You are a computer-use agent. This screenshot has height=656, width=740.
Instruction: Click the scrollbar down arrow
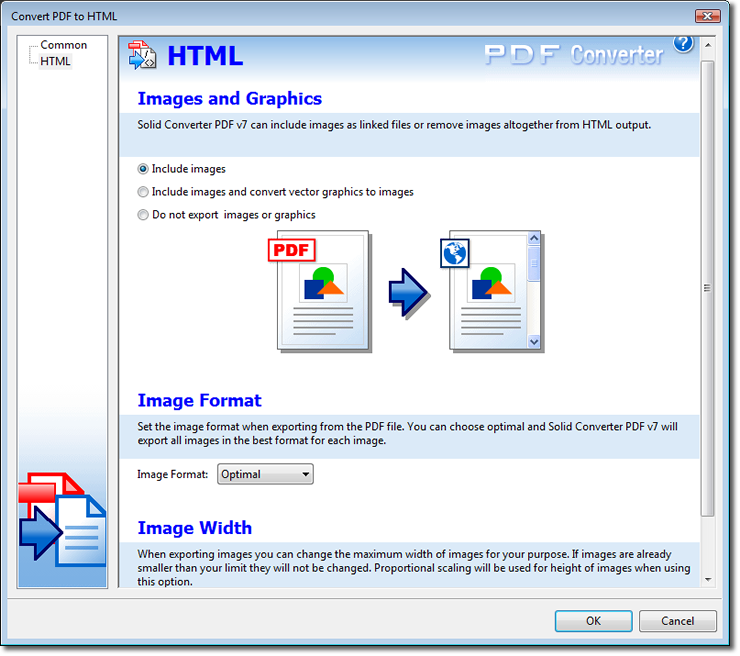coord(708,580)
